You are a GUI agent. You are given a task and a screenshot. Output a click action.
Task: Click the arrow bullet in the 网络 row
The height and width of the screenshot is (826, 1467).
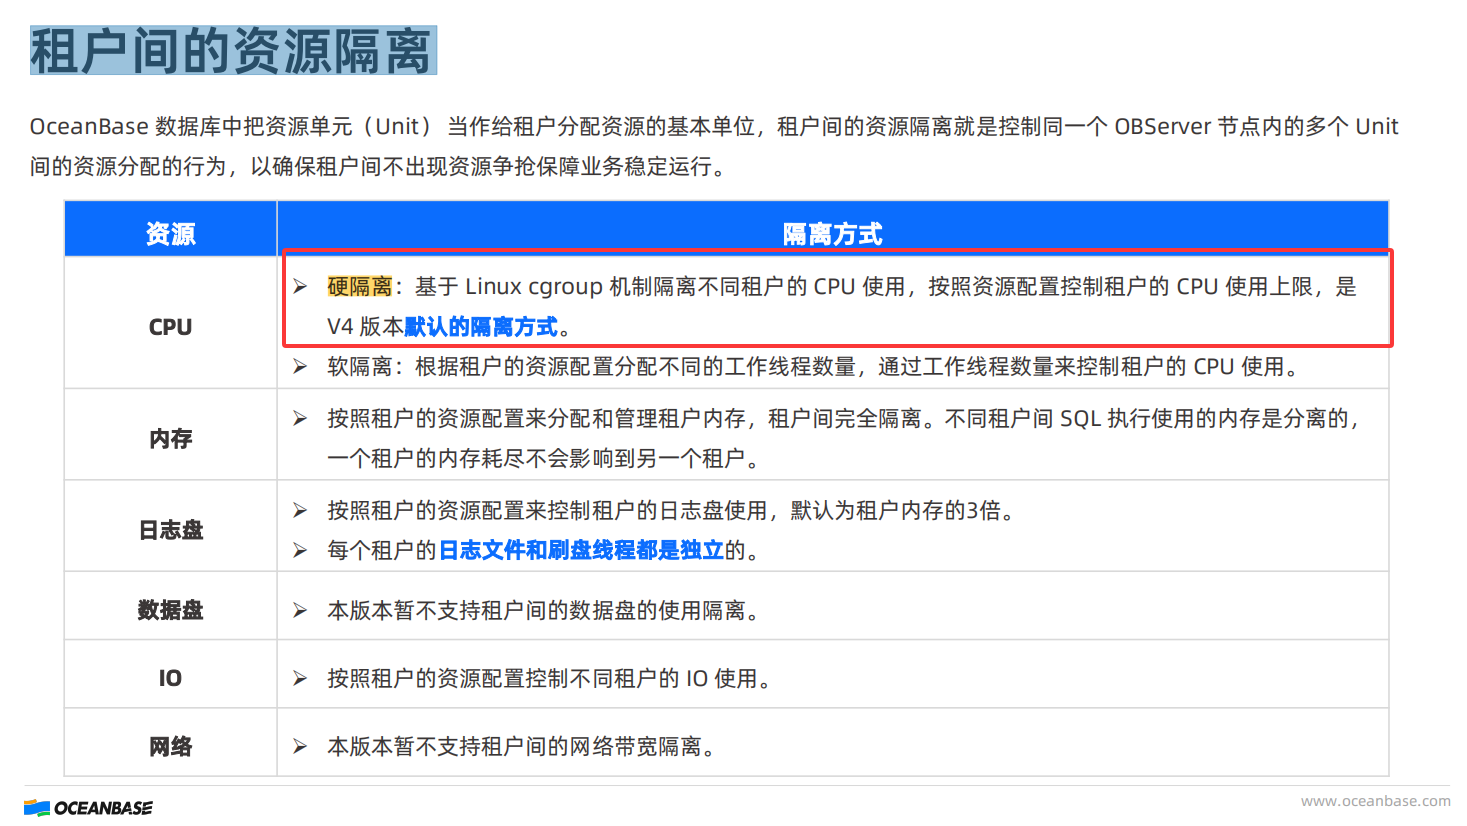300,747
